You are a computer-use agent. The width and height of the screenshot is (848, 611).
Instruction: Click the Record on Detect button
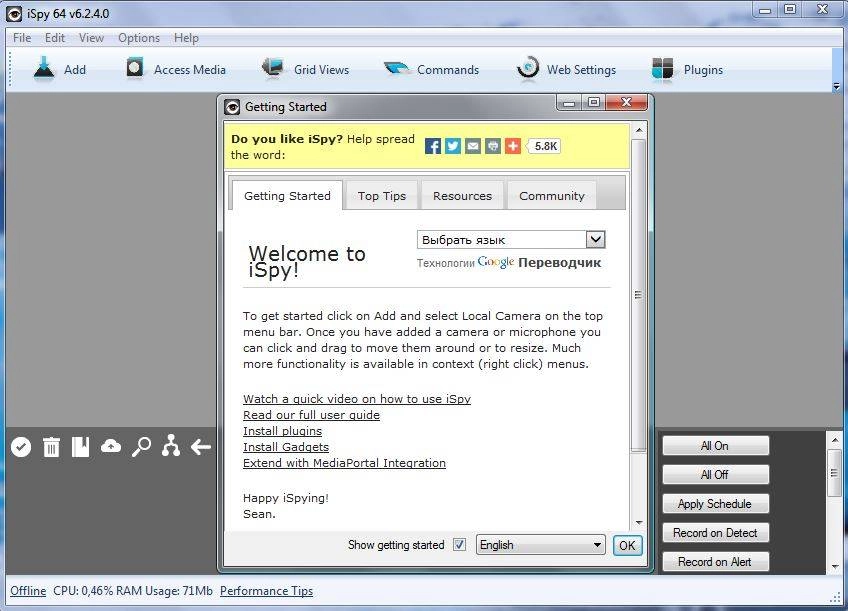715,533
